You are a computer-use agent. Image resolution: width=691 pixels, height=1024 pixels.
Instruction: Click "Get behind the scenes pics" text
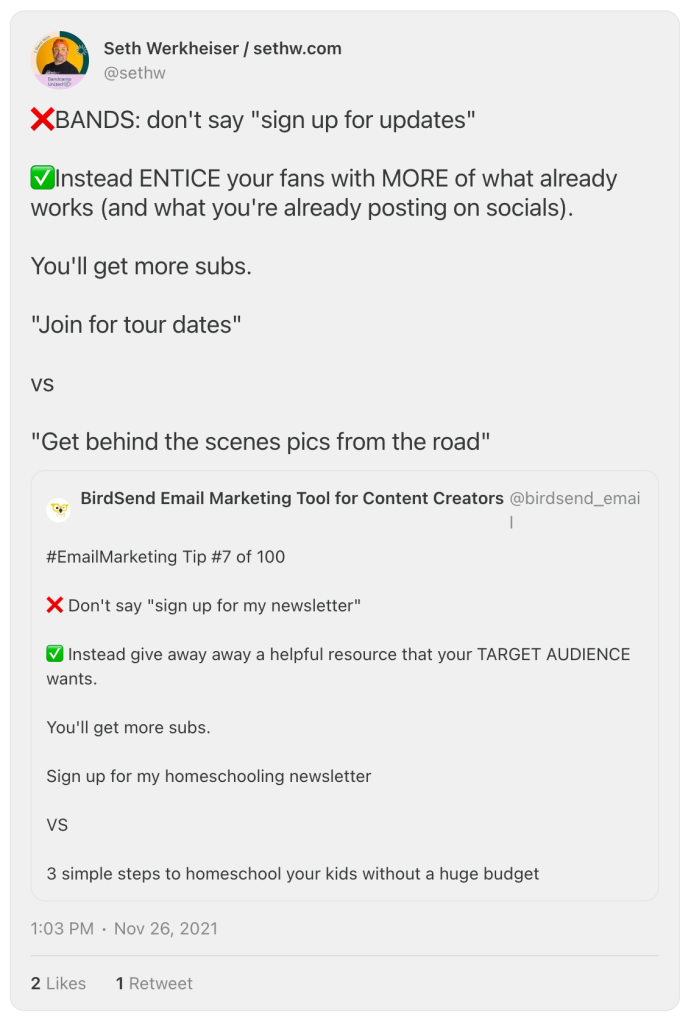[260, 441]
